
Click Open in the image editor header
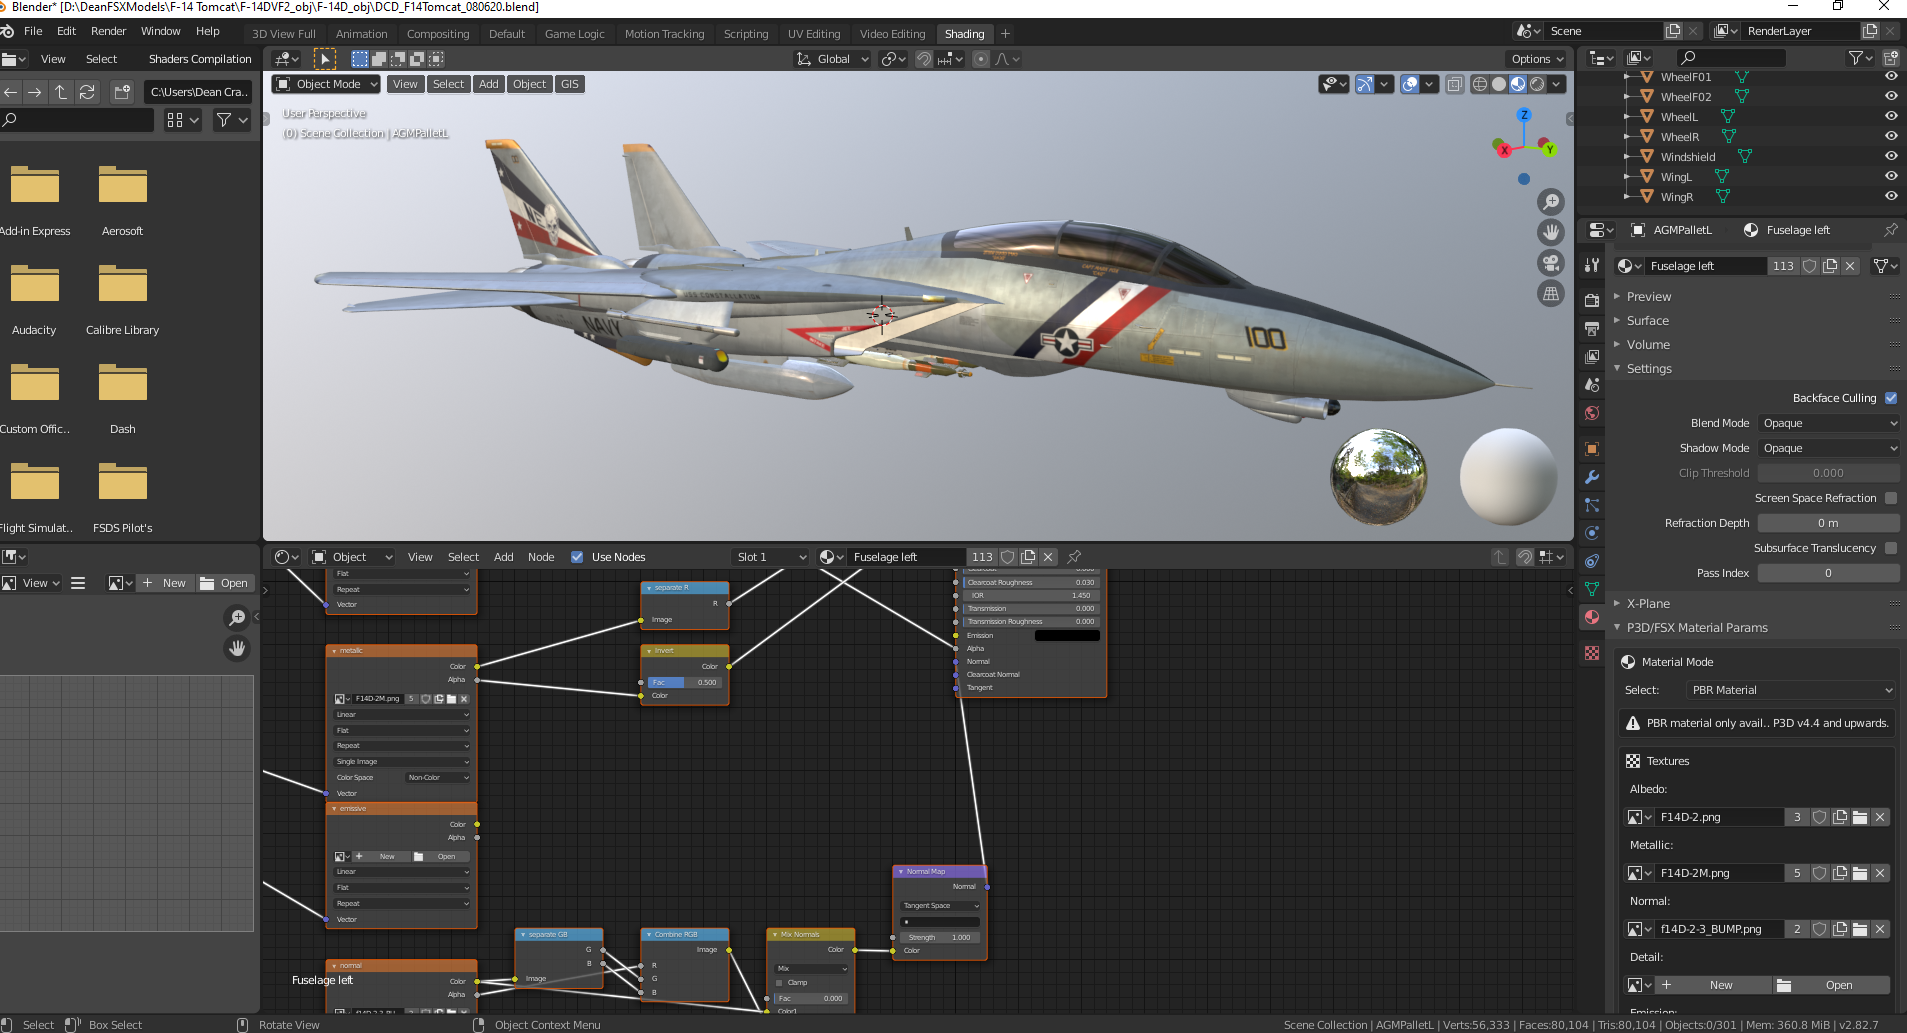click(225, 583)
